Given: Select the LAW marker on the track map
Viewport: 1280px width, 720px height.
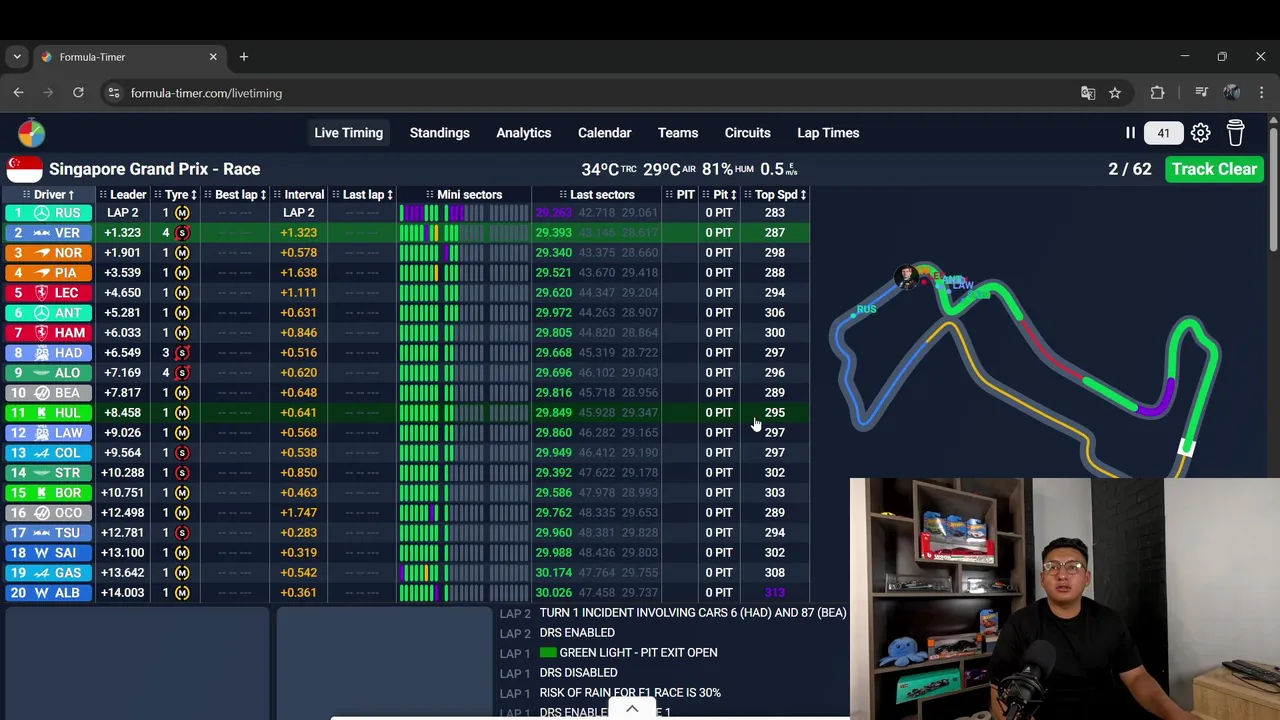Looking at the screenshot, I should (962, 285).
